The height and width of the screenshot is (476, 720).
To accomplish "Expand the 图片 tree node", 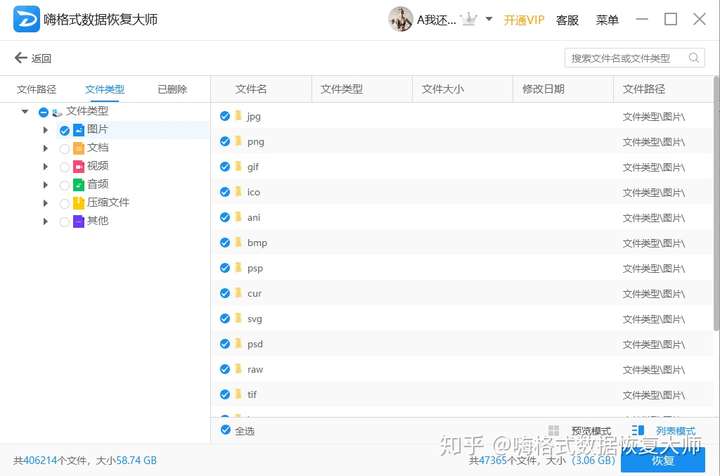I will pyautogui.click(x=45, y=130).
